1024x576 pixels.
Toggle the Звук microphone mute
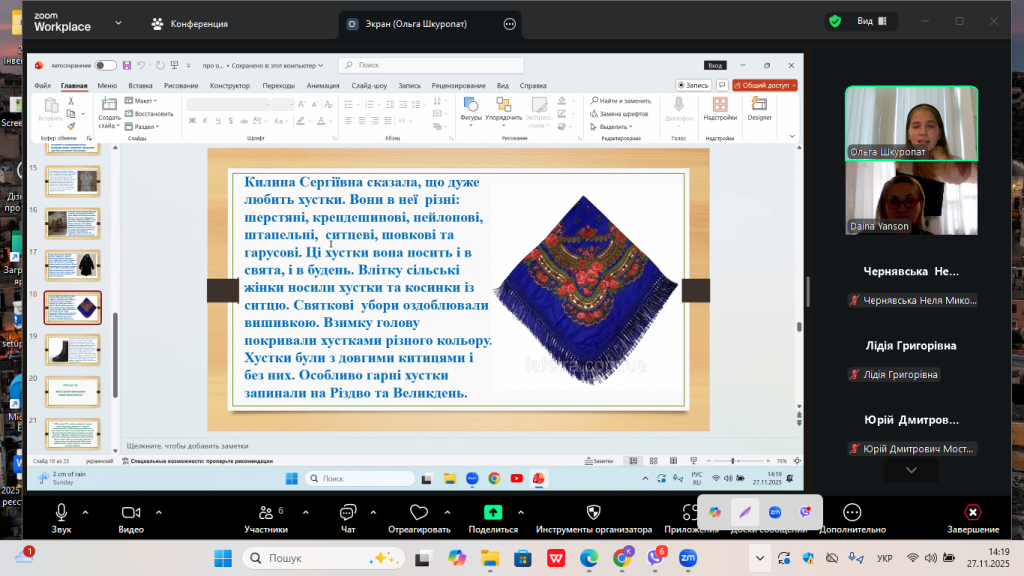pos(62,512)
